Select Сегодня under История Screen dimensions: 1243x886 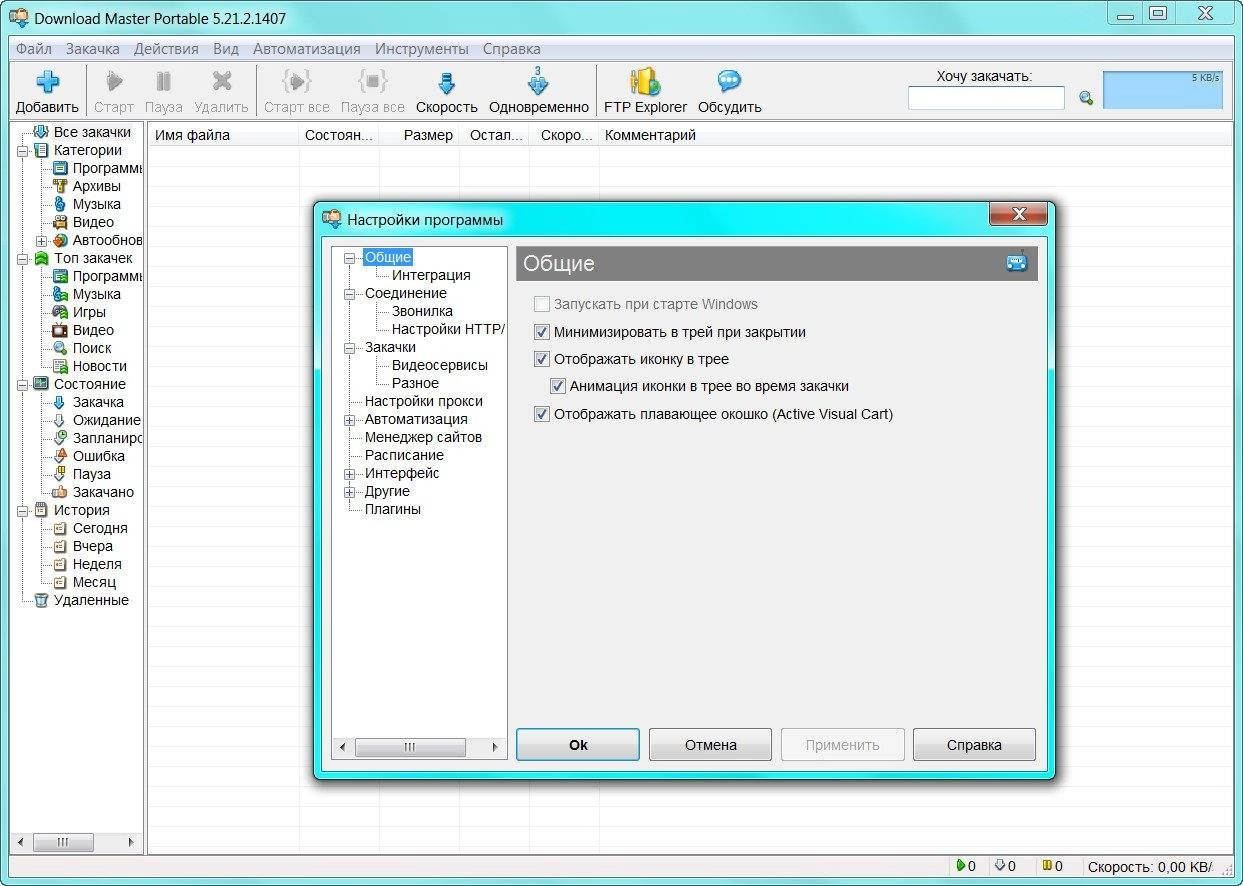[100, 528]
